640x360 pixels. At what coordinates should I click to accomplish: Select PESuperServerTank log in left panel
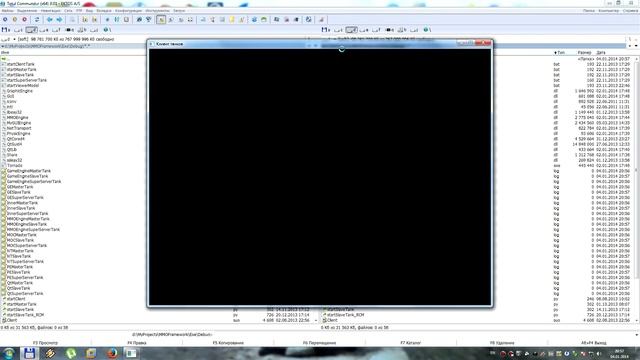point(25,278)
